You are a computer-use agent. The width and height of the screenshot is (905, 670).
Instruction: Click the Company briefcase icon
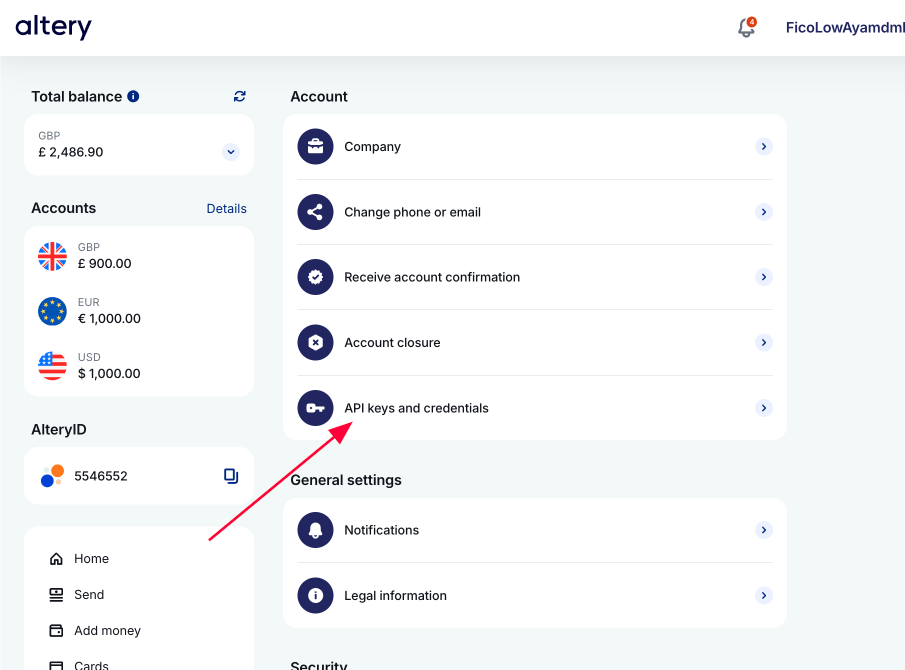(x=315, y=147)
